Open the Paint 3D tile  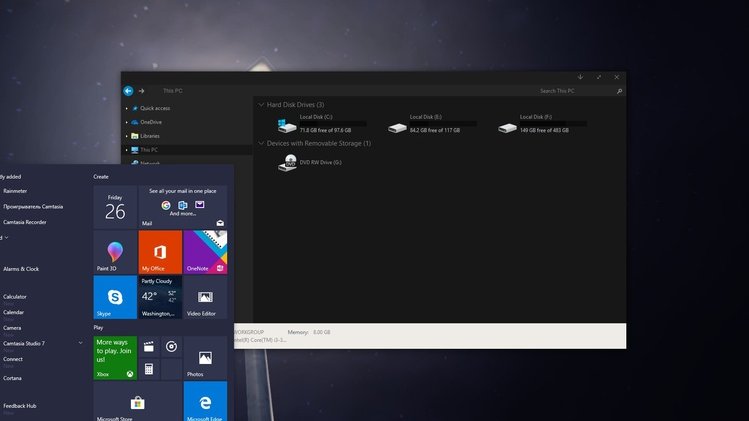tap(115, 252)
